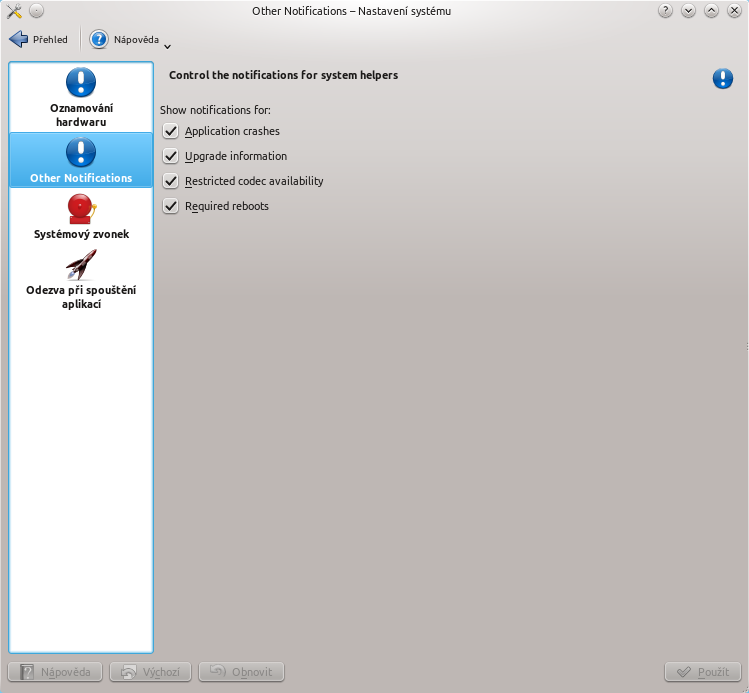This screenshot has width=749, height=693.
Task: Minimize the Nastavení systému window
Action: [688, 11]
